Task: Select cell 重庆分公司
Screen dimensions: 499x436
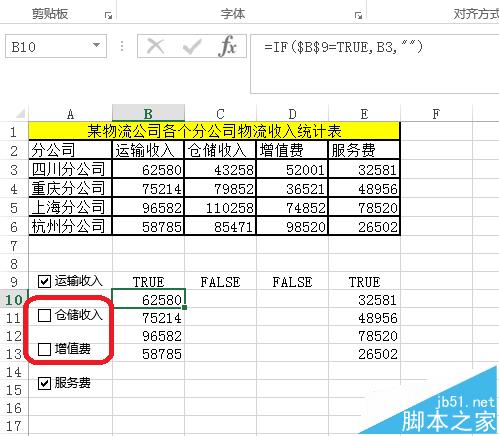Action: point(70,188)
